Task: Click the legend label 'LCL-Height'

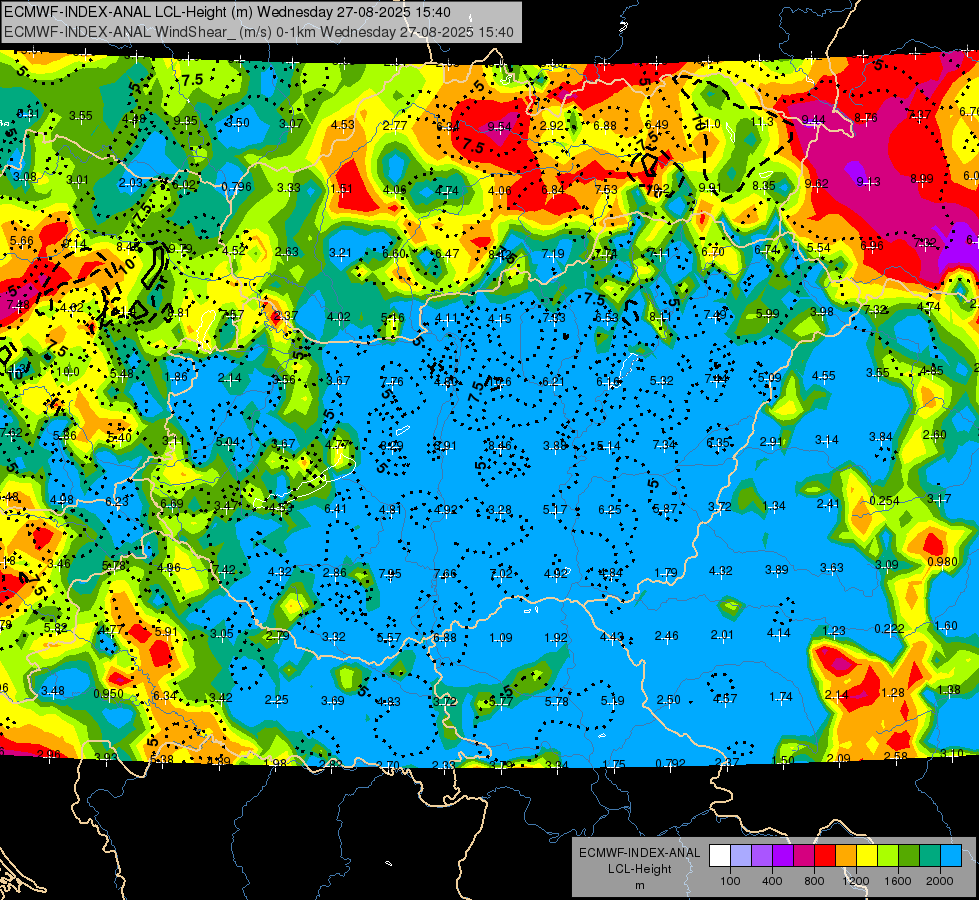Action: [x=639, y=869]
